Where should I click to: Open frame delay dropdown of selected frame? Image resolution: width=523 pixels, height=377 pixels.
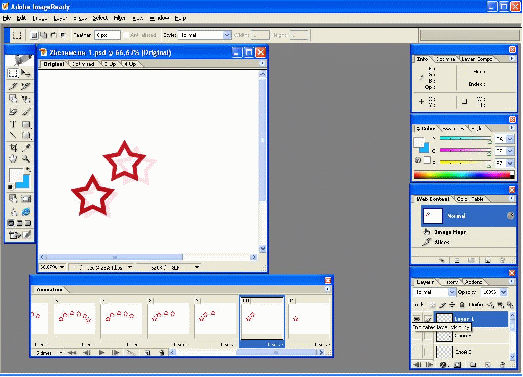tap(275, 344)
